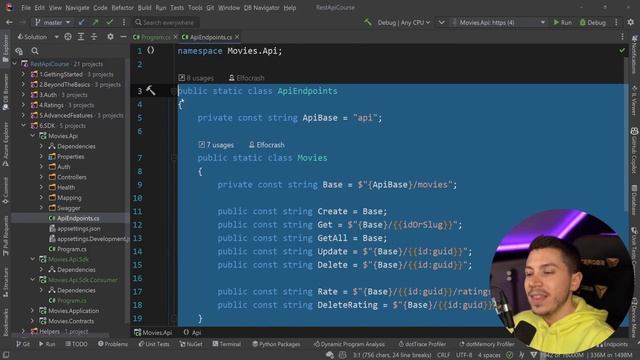Image resolution: width=640 pixels, height=360 pixels.
Task: Click the 4 spaces indent indicator
Action: 489,355
